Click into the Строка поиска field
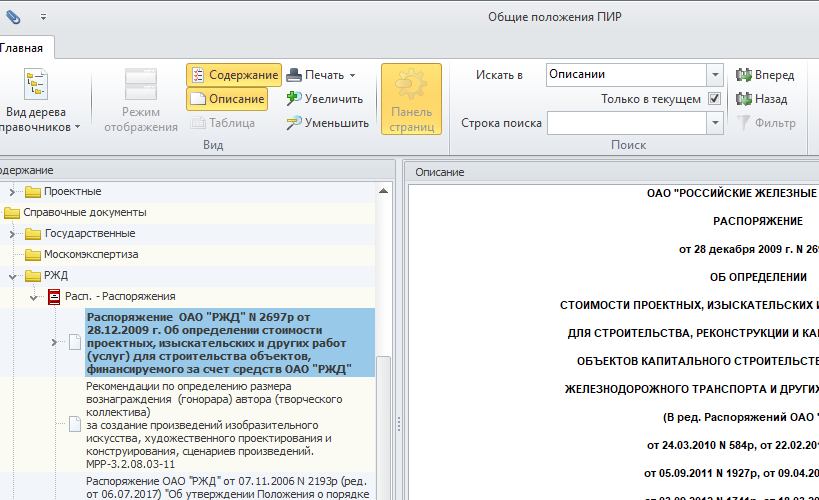This screenshot has height=500, width=819. tap(627, 123)
